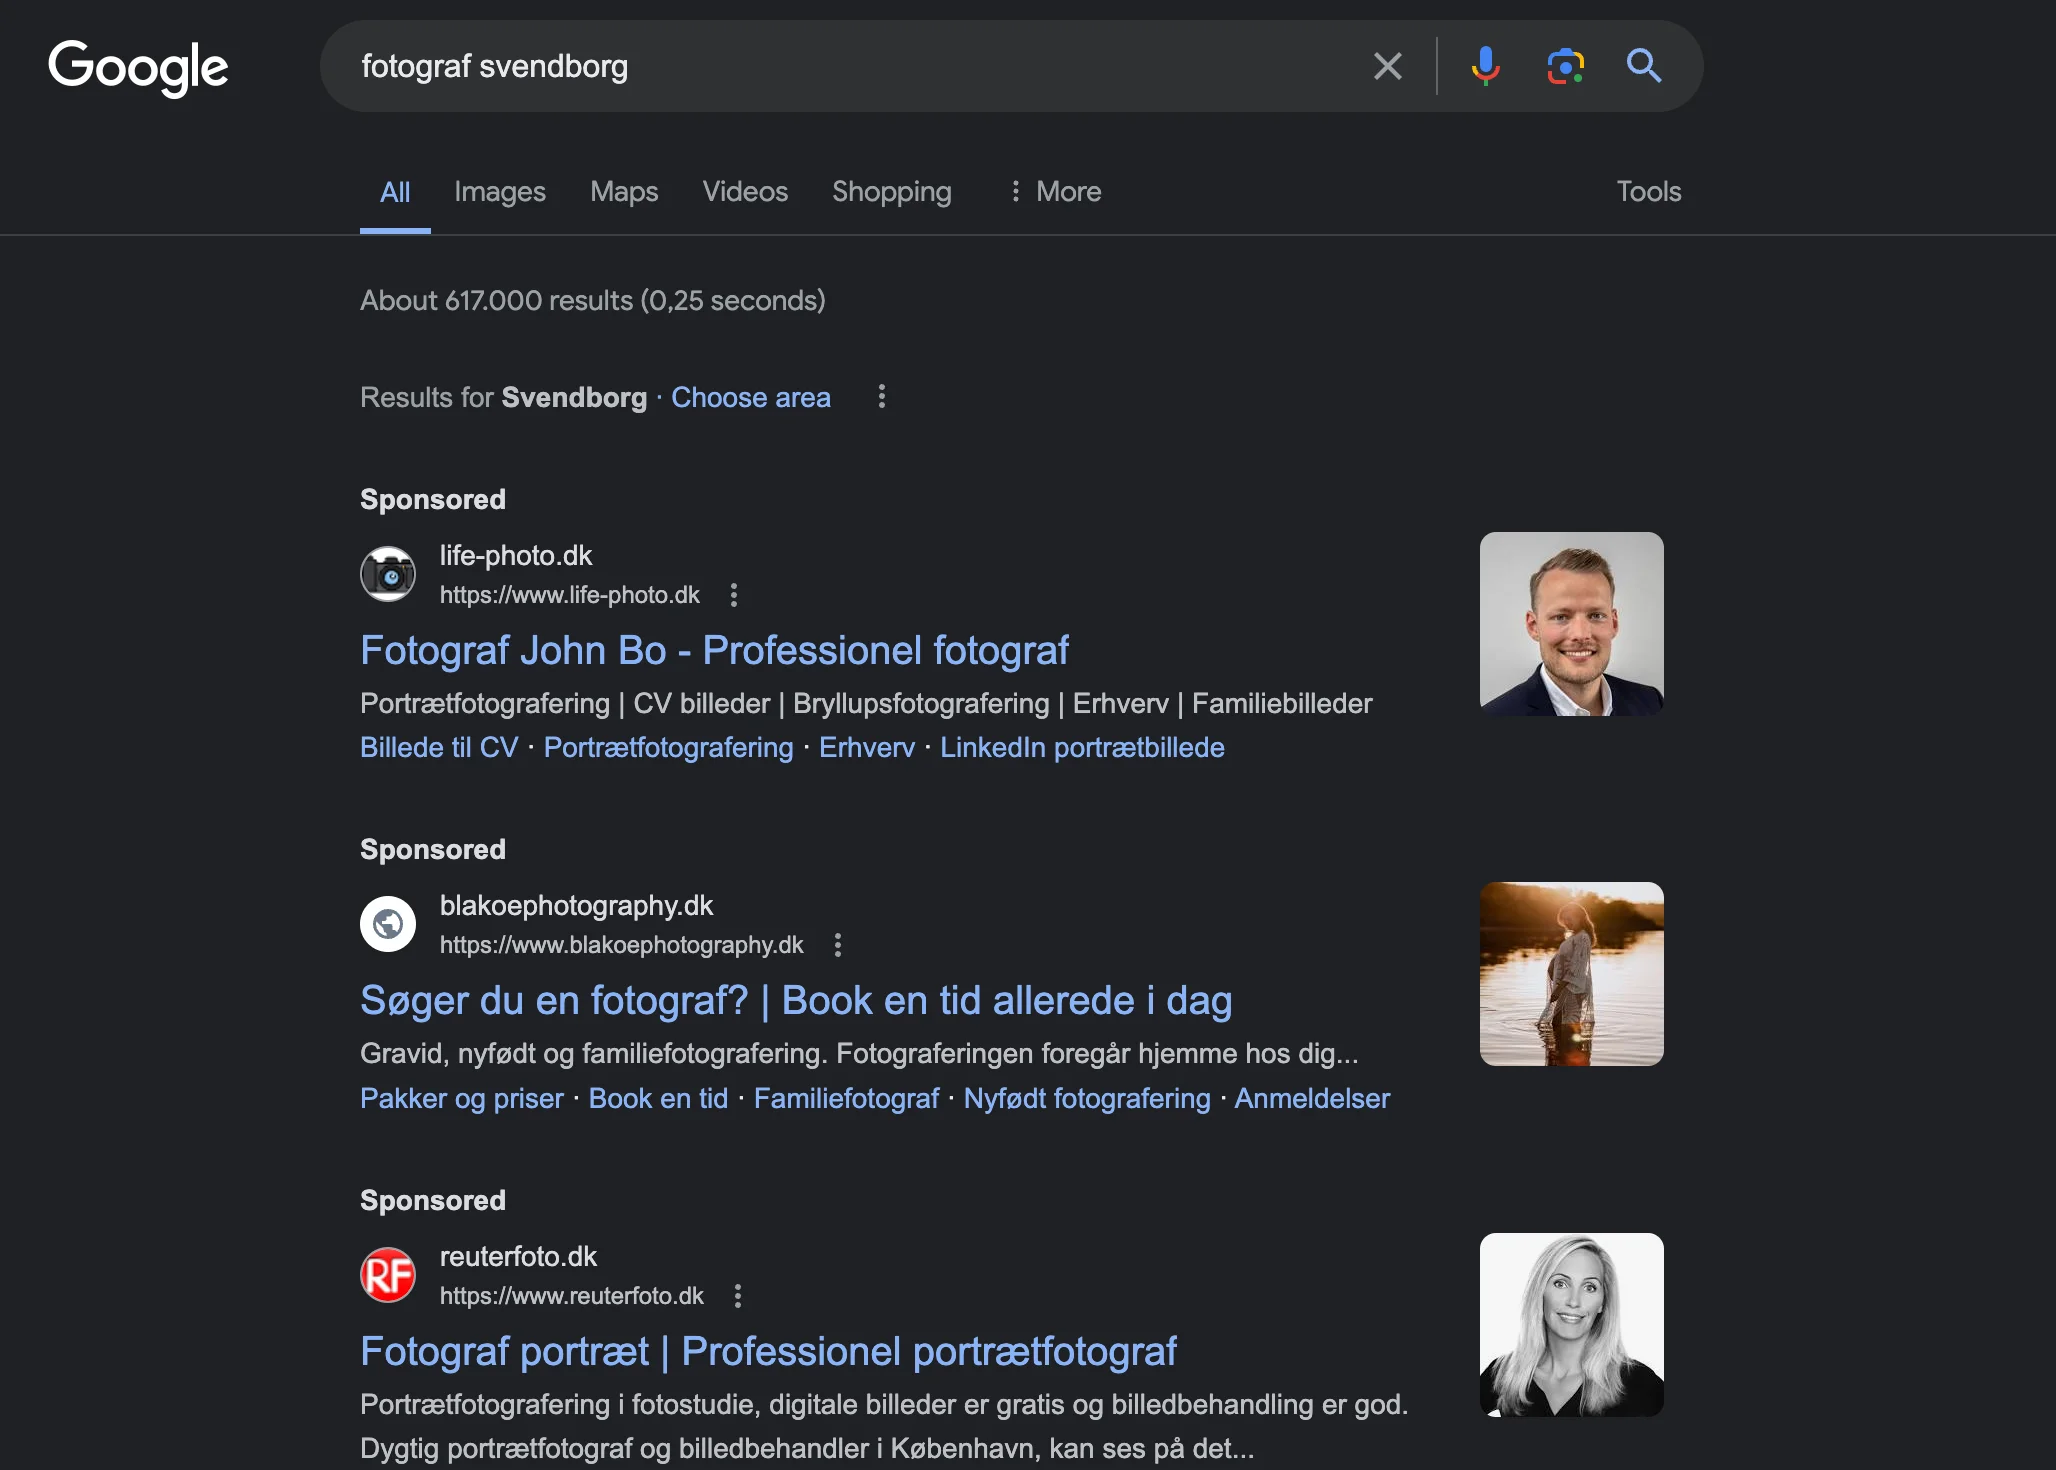
Task: Open the life-photo.dk camera favicon
Action: (x=388, y=573)
